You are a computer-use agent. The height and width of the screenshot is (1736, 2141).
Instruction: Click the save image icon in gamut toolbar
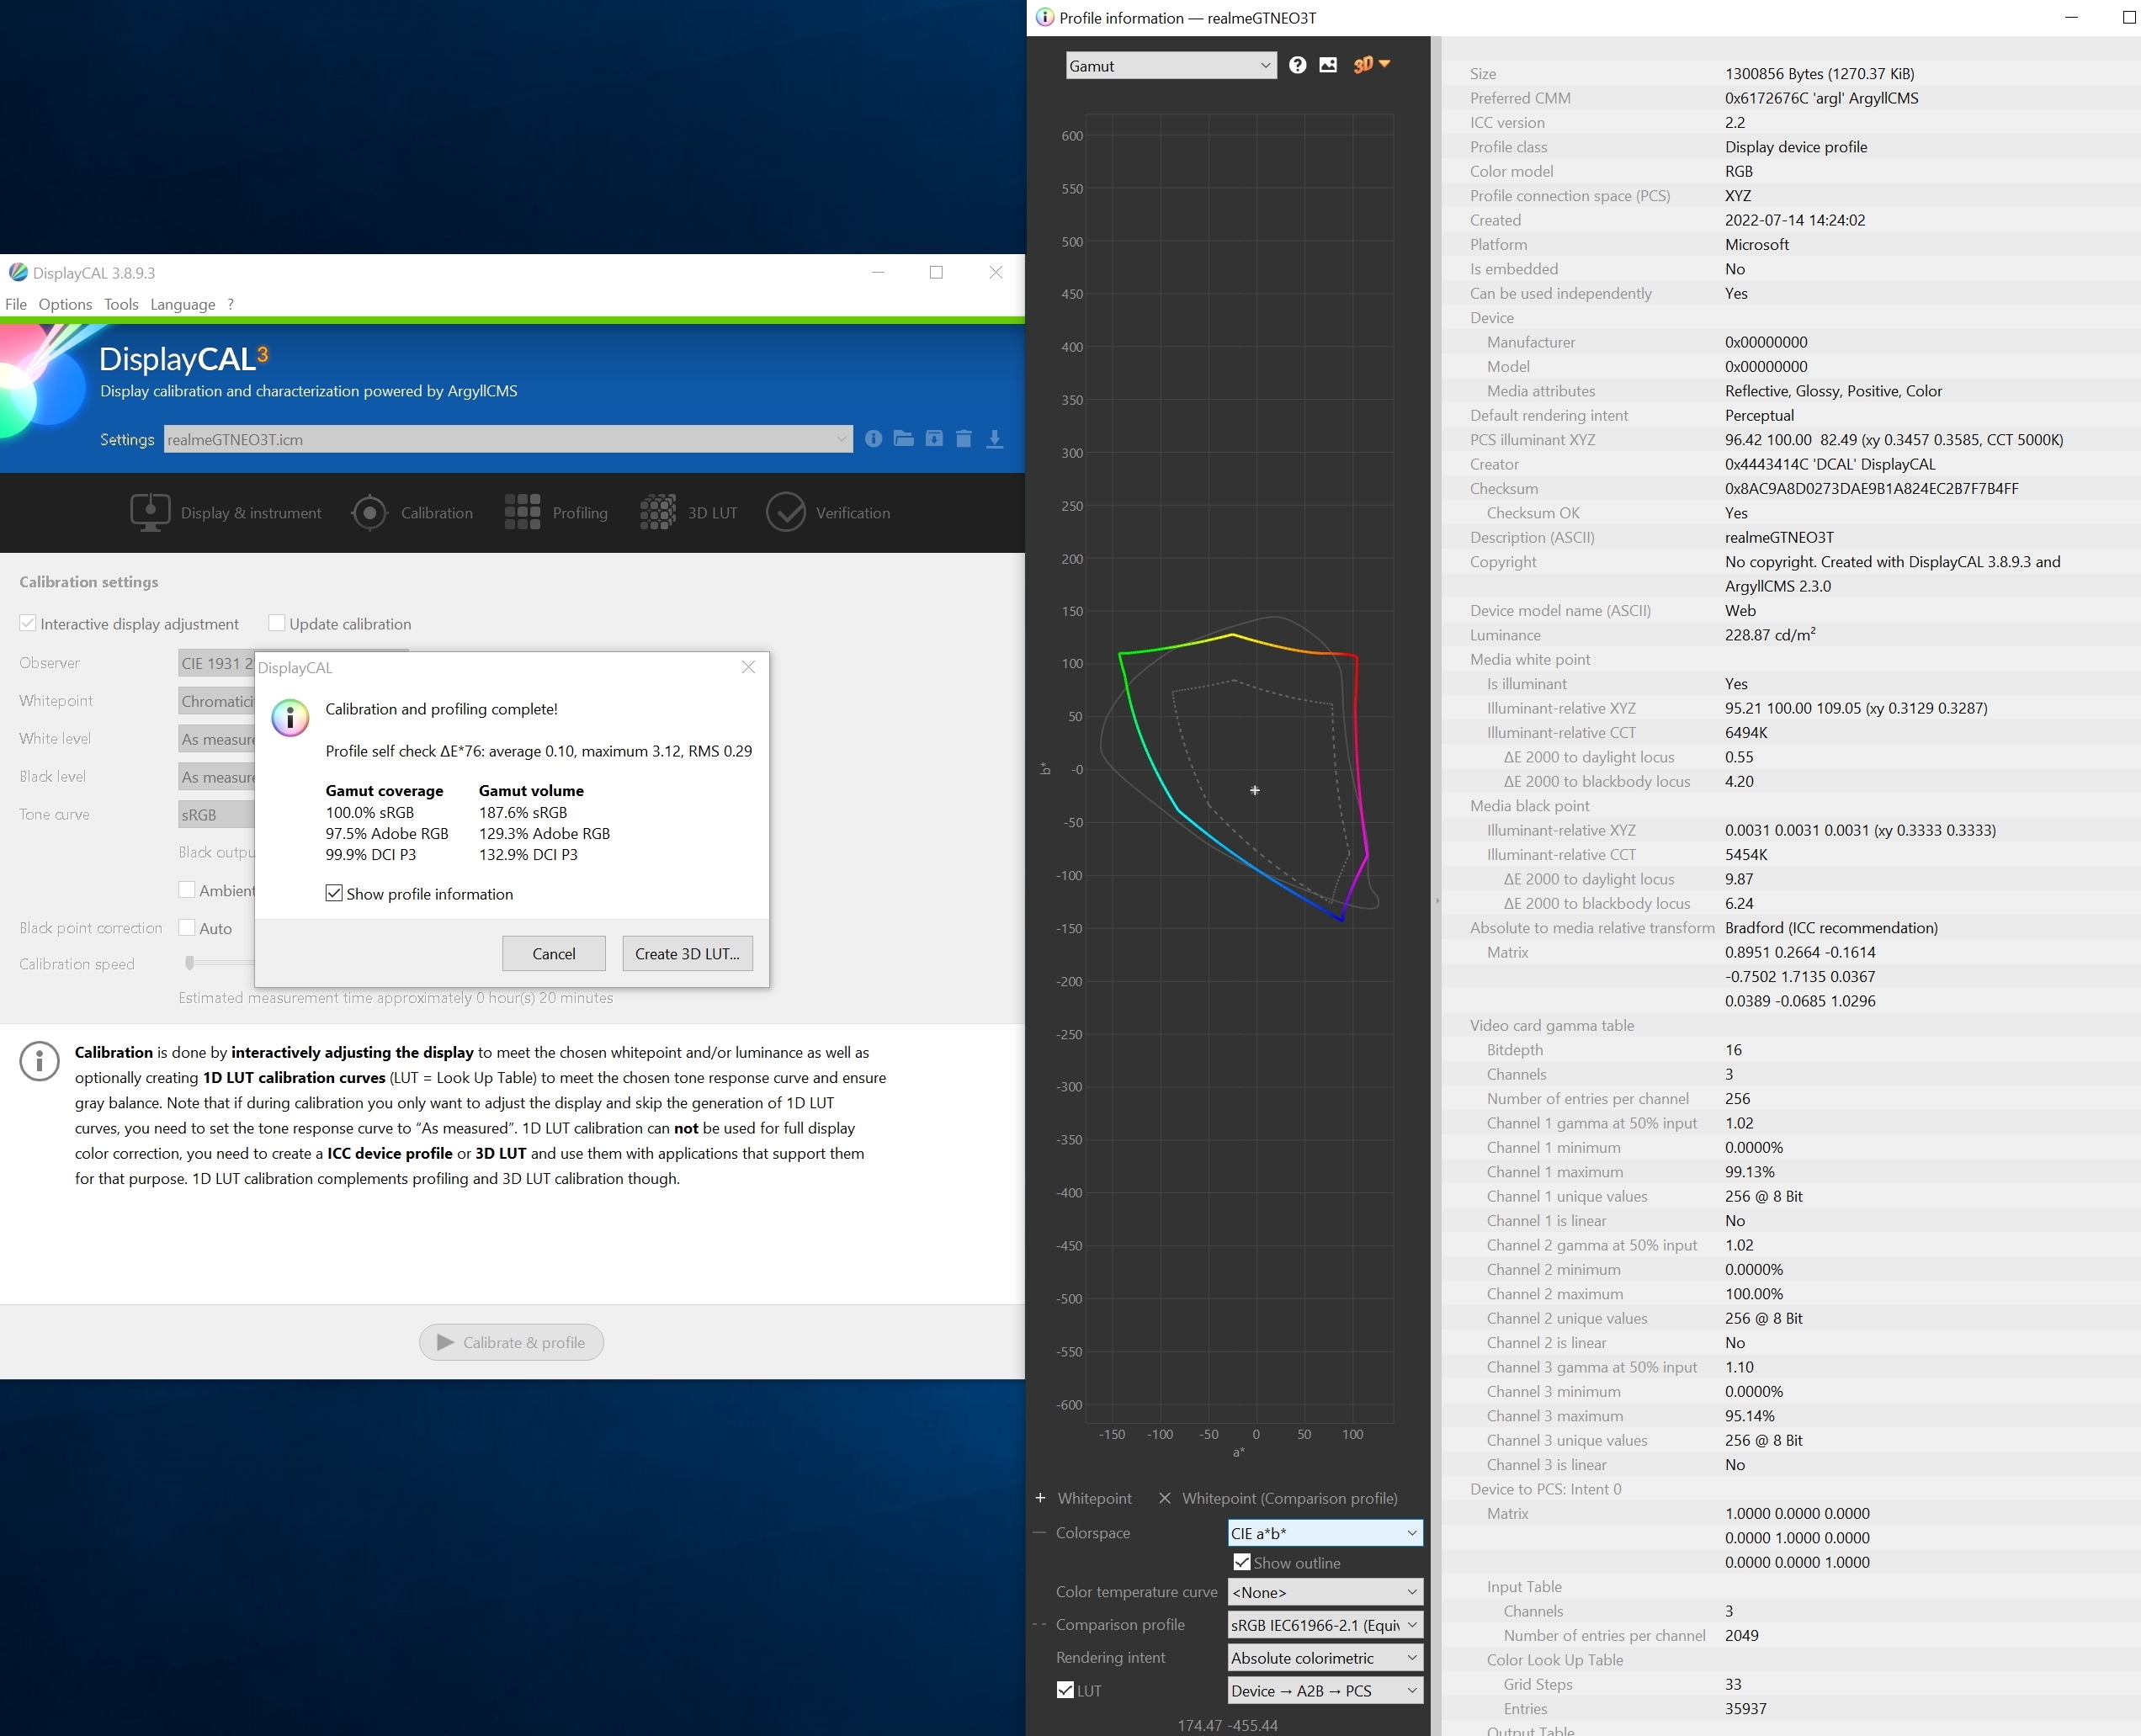1327,65
